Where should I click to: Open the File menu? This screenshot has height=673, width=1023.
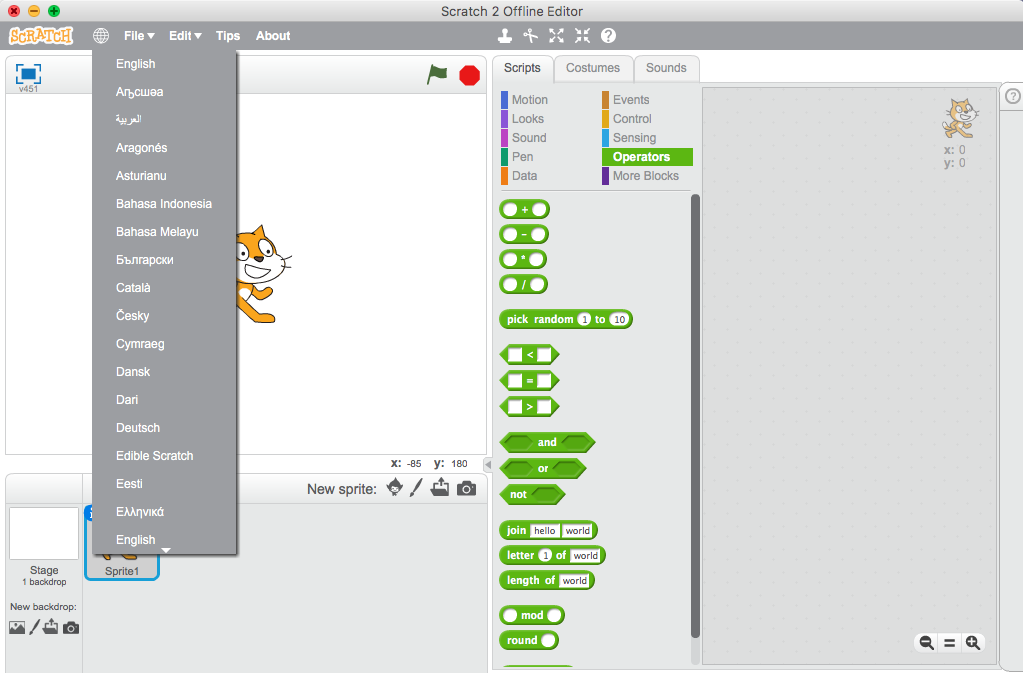pos(139,36)
